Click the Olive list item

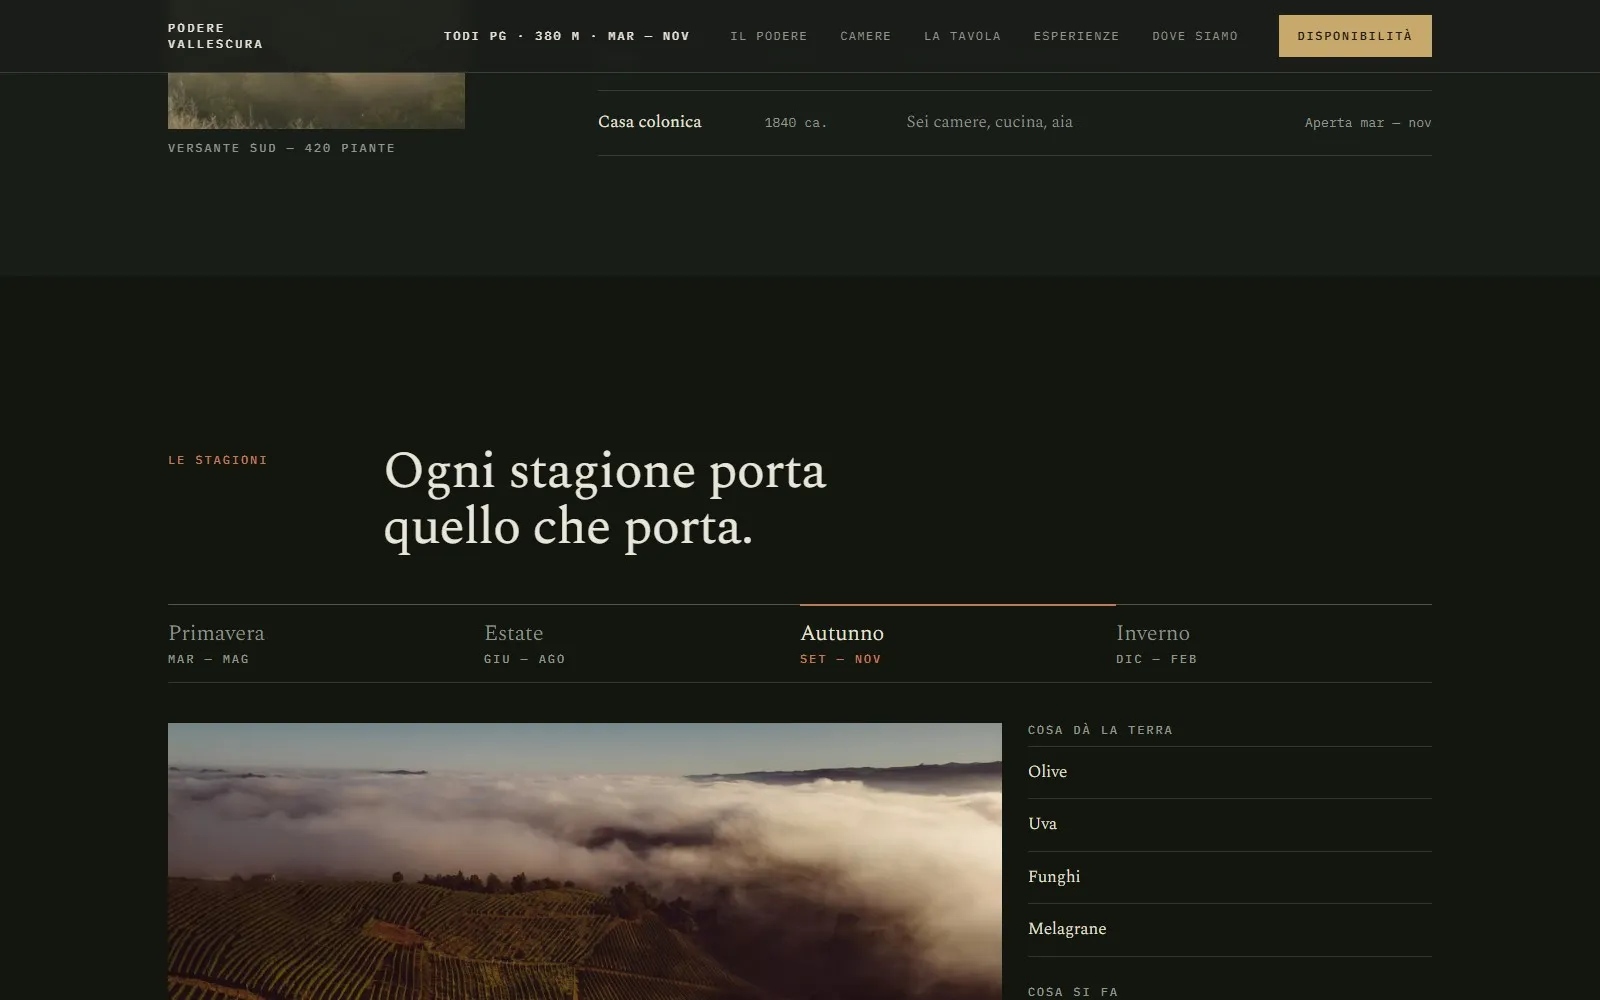1230,772
